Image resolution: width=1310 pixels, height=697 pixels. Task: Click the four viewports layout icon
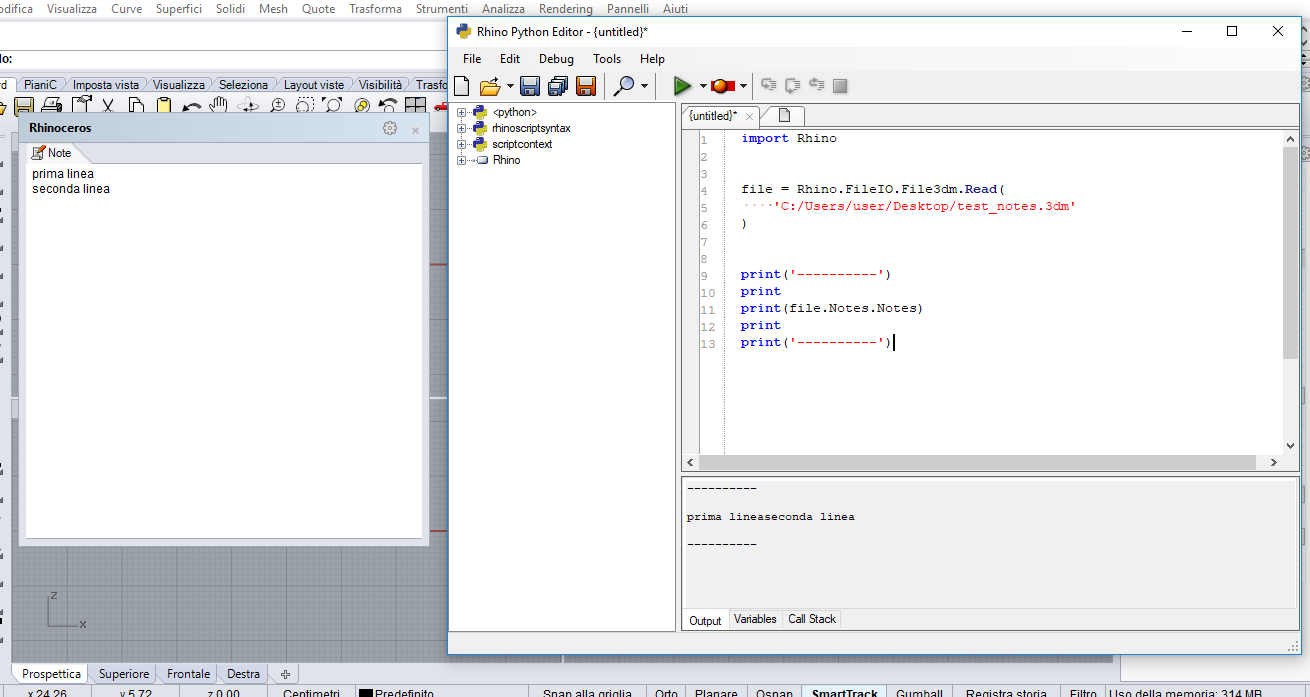[x=415, y=106]
